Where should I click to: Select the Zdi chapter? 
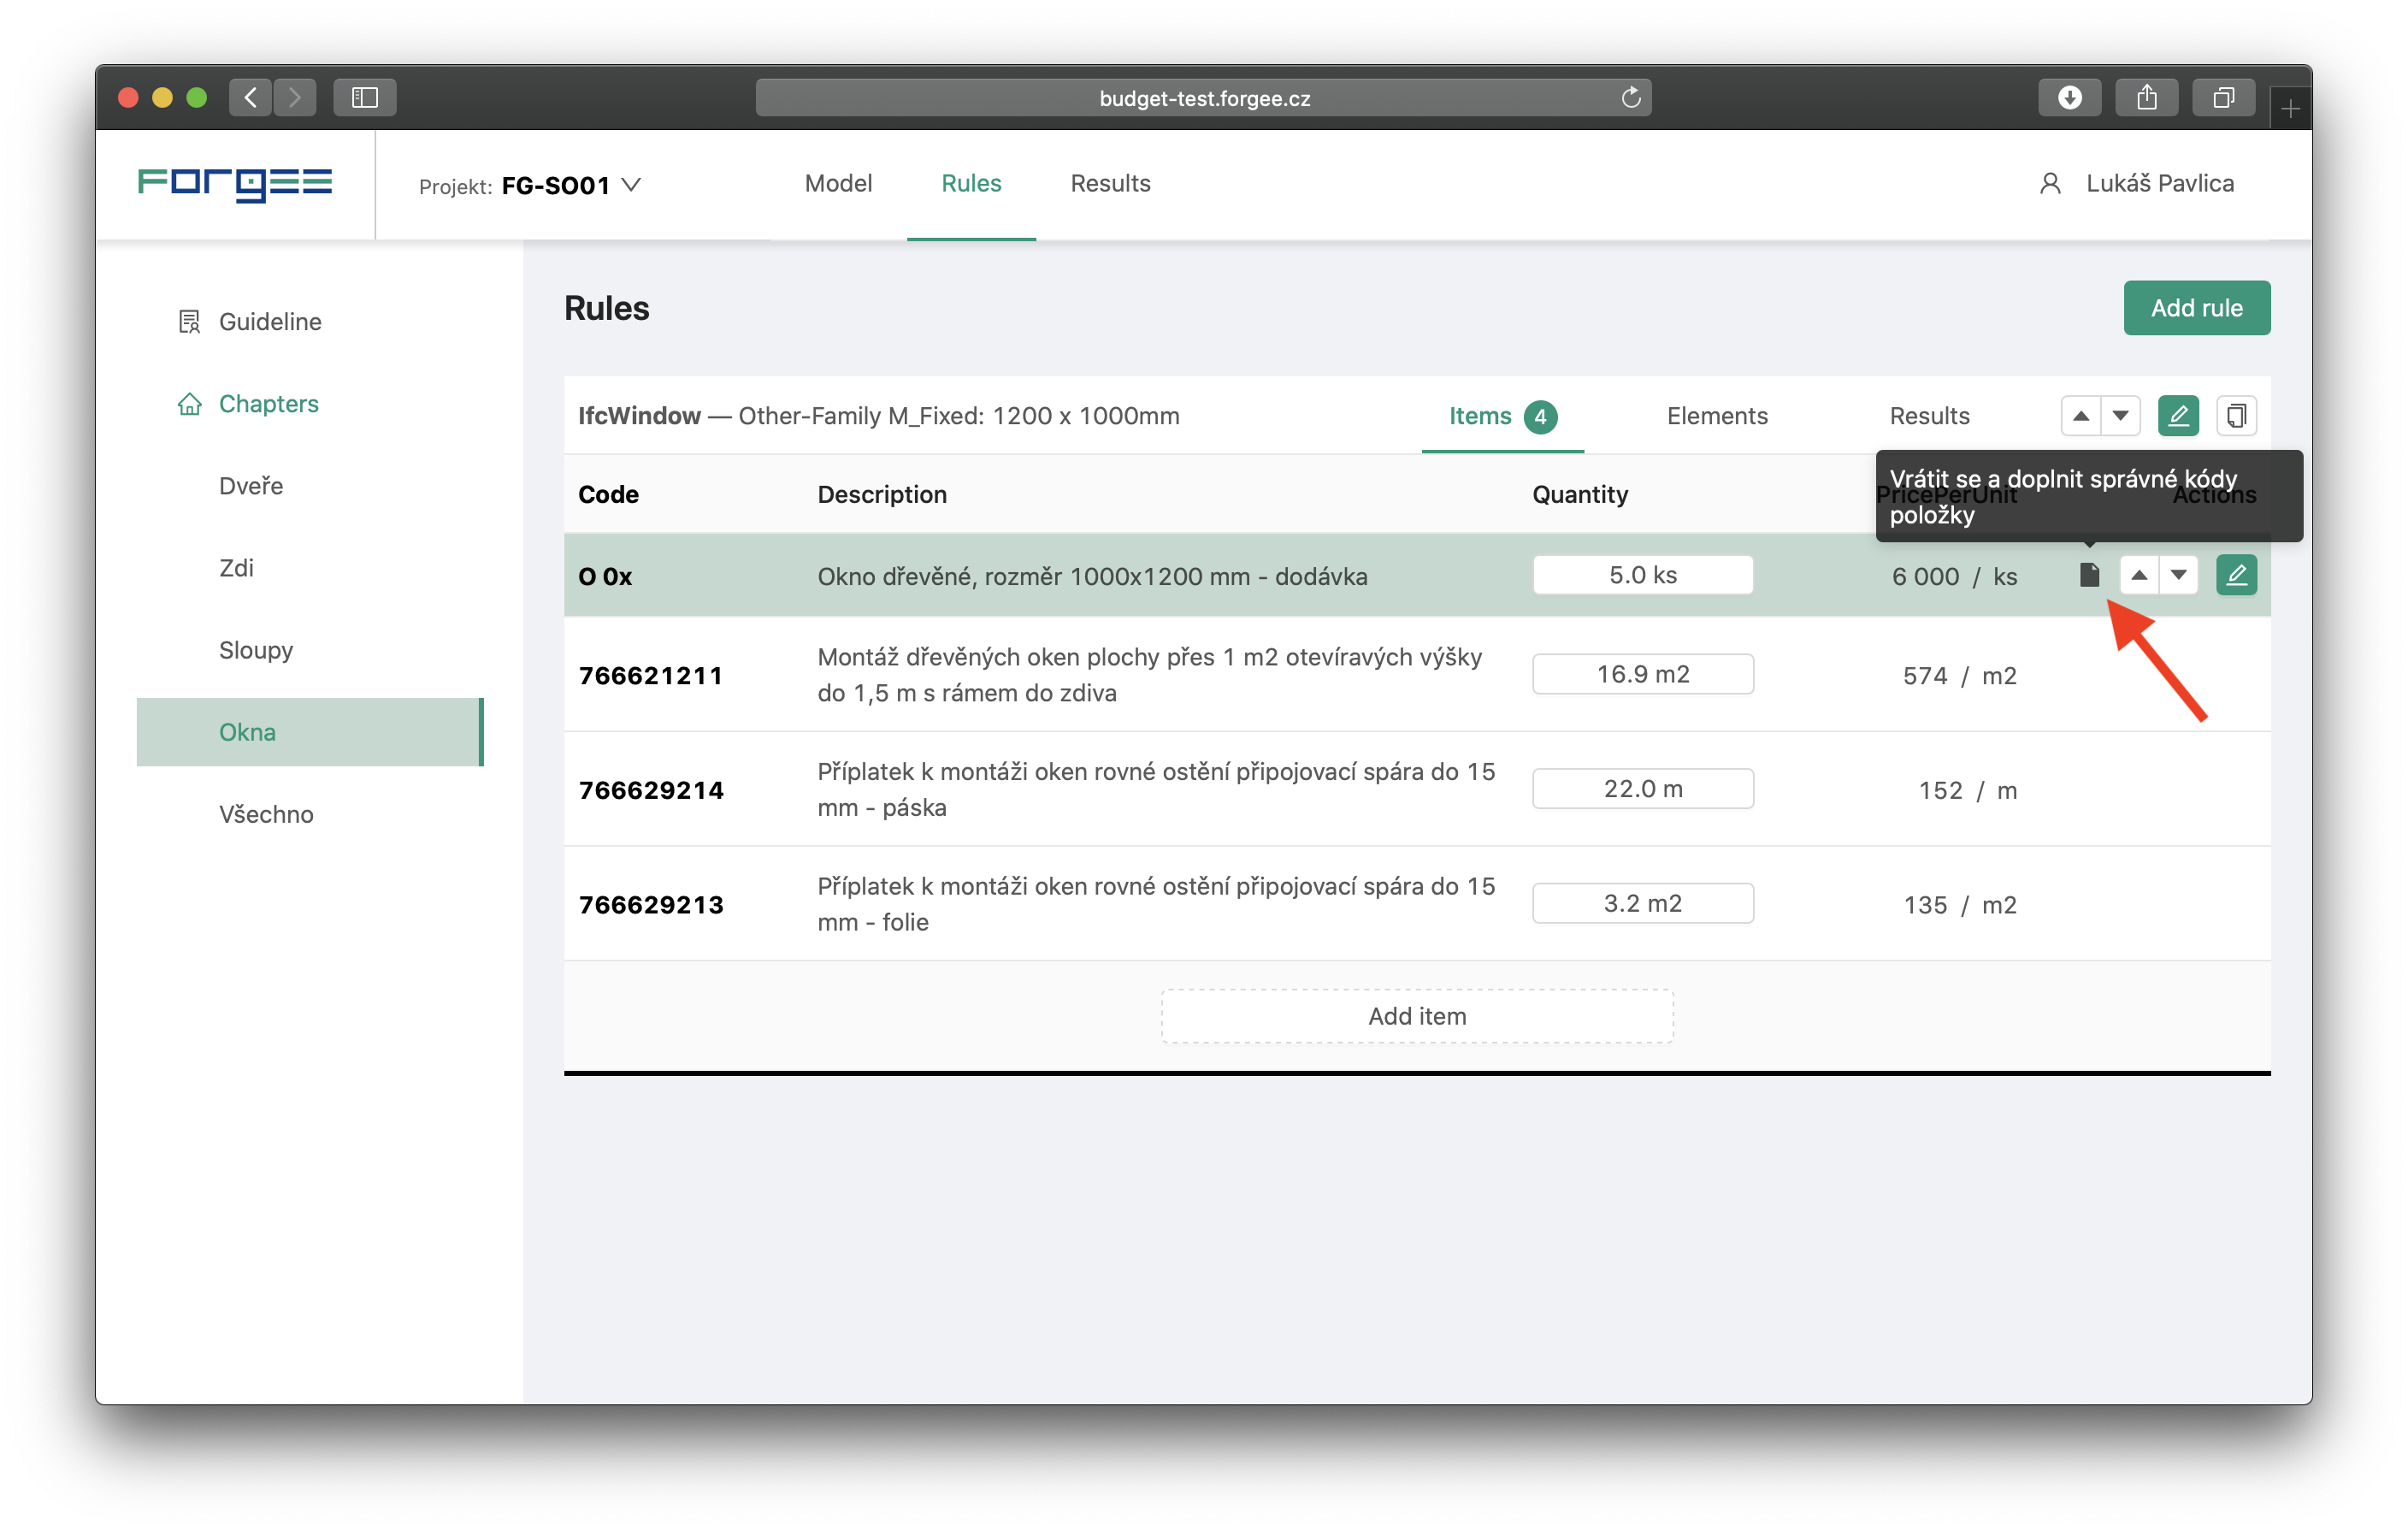tap(236, 568)
